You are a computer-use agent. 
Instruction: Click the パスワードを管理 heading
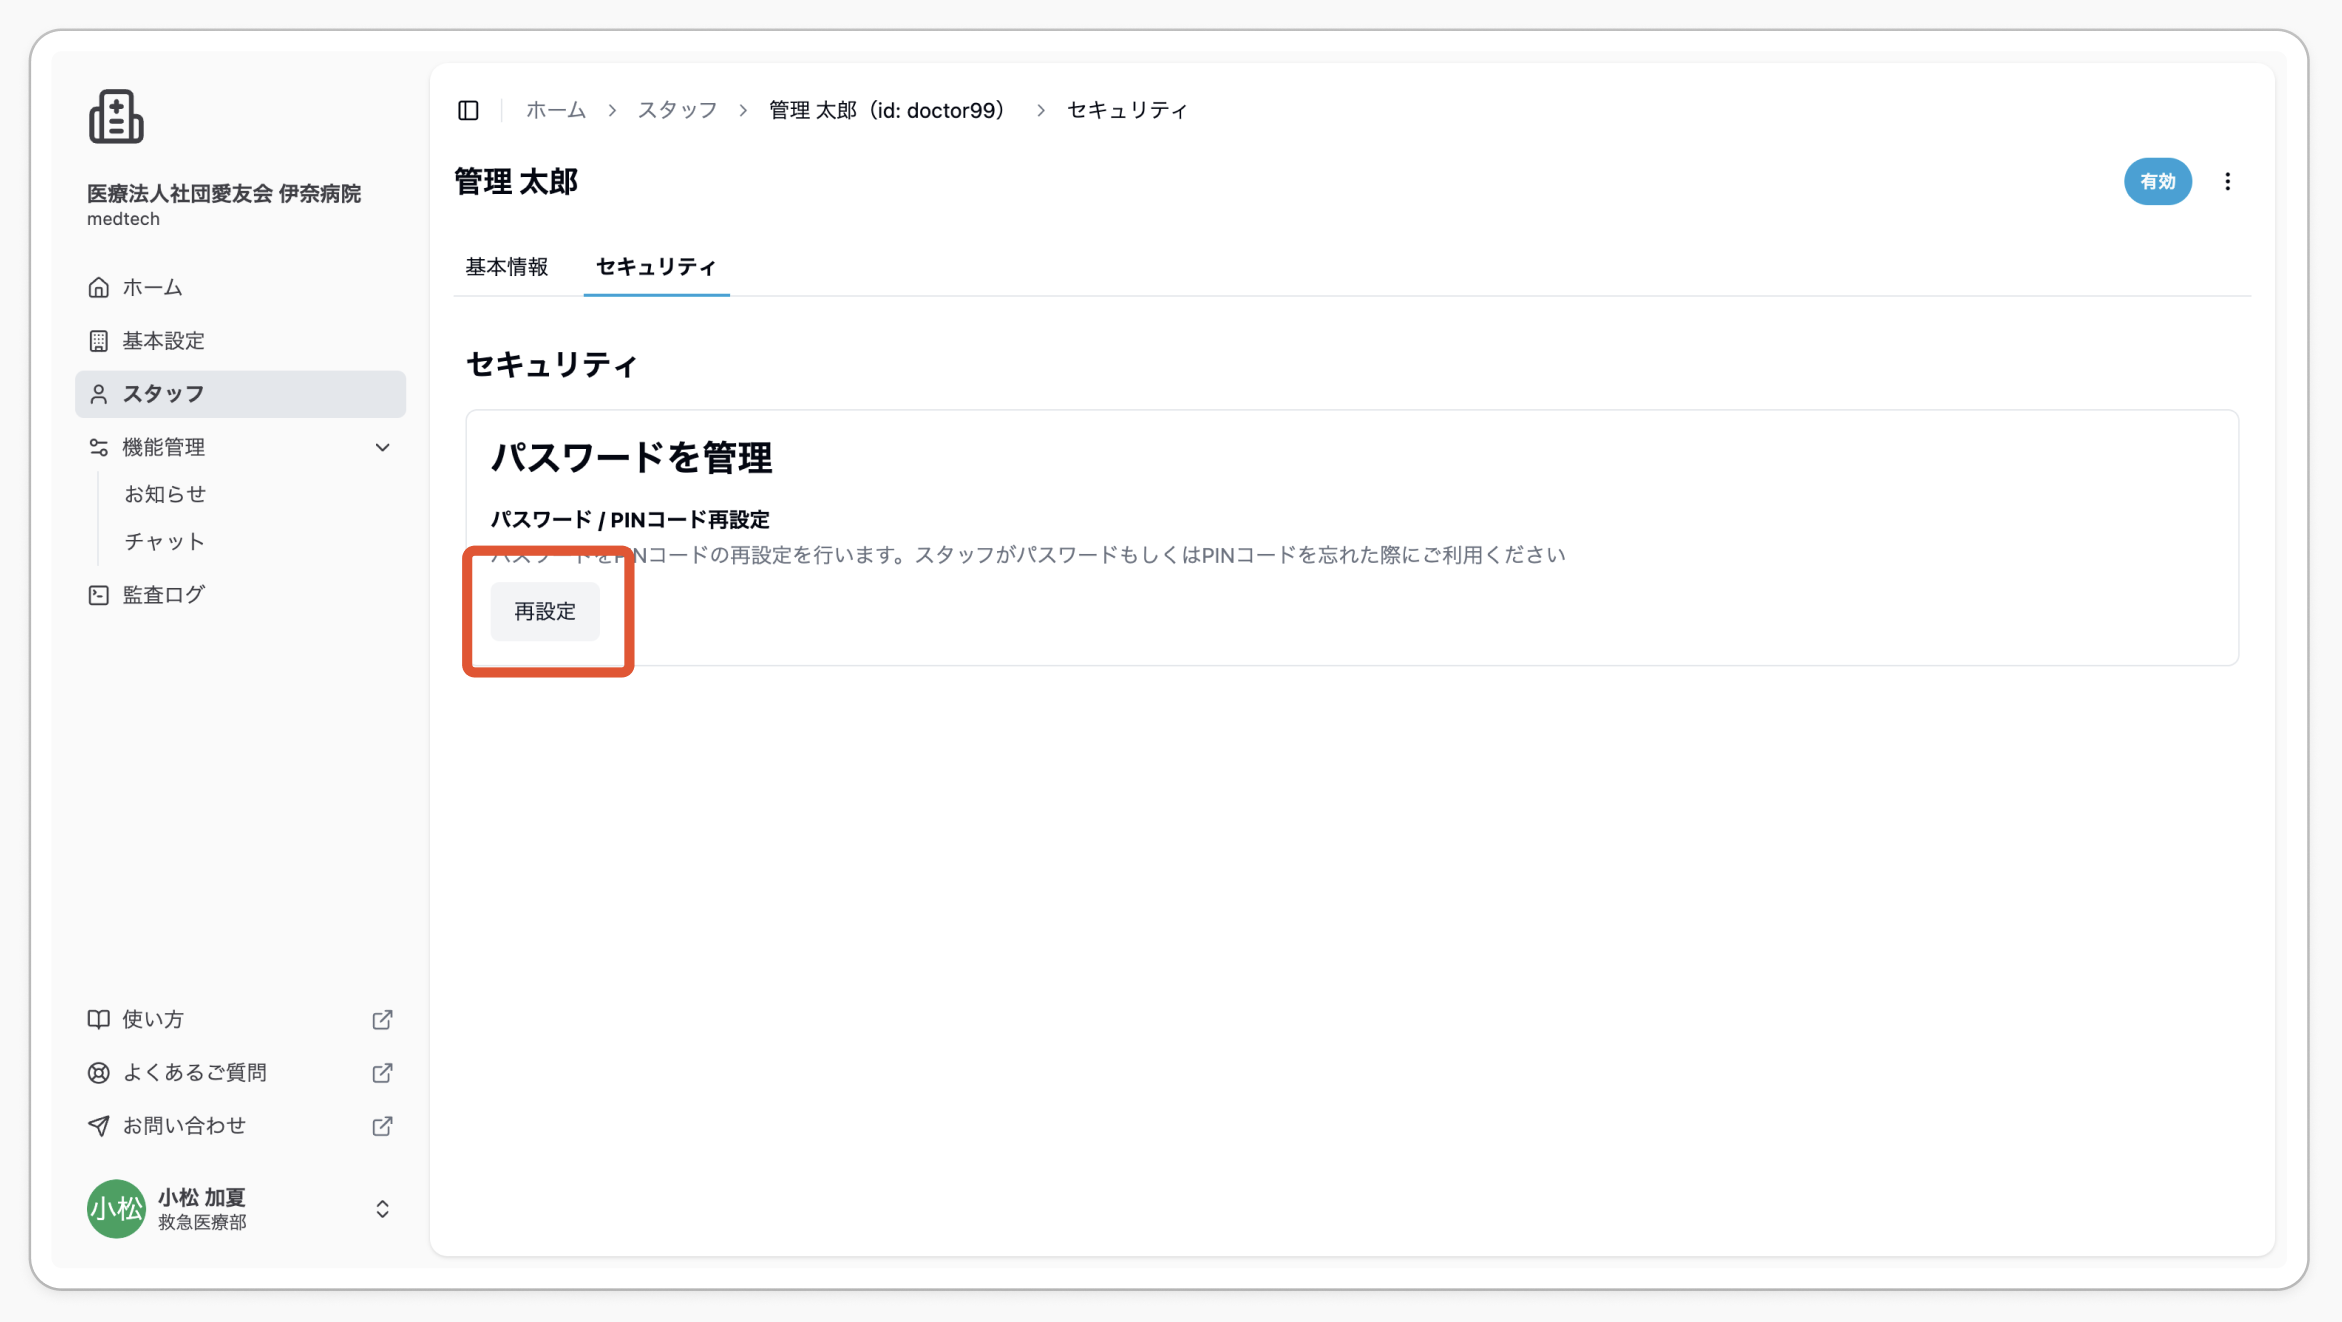[x=631, y=457]
